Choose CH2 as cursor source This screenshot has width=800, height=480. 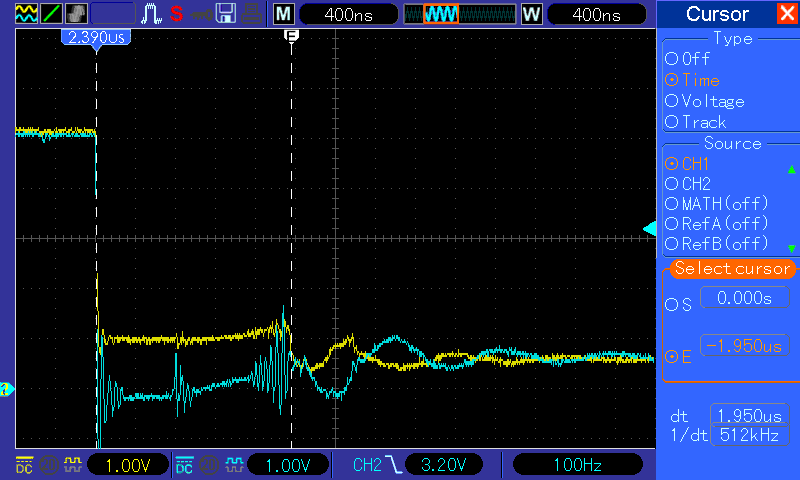pyautogui.click(x=688, y=184)
